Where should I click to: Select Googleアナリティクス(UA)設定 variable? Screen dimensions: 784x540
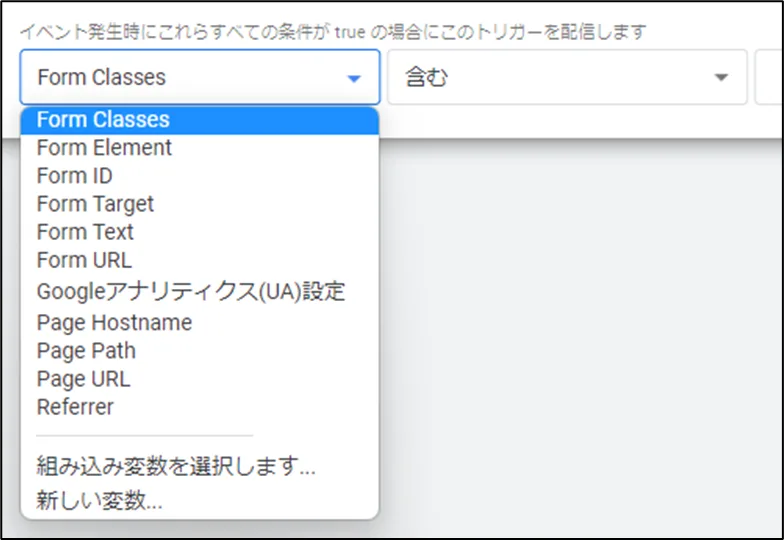(x=190, y=292)
